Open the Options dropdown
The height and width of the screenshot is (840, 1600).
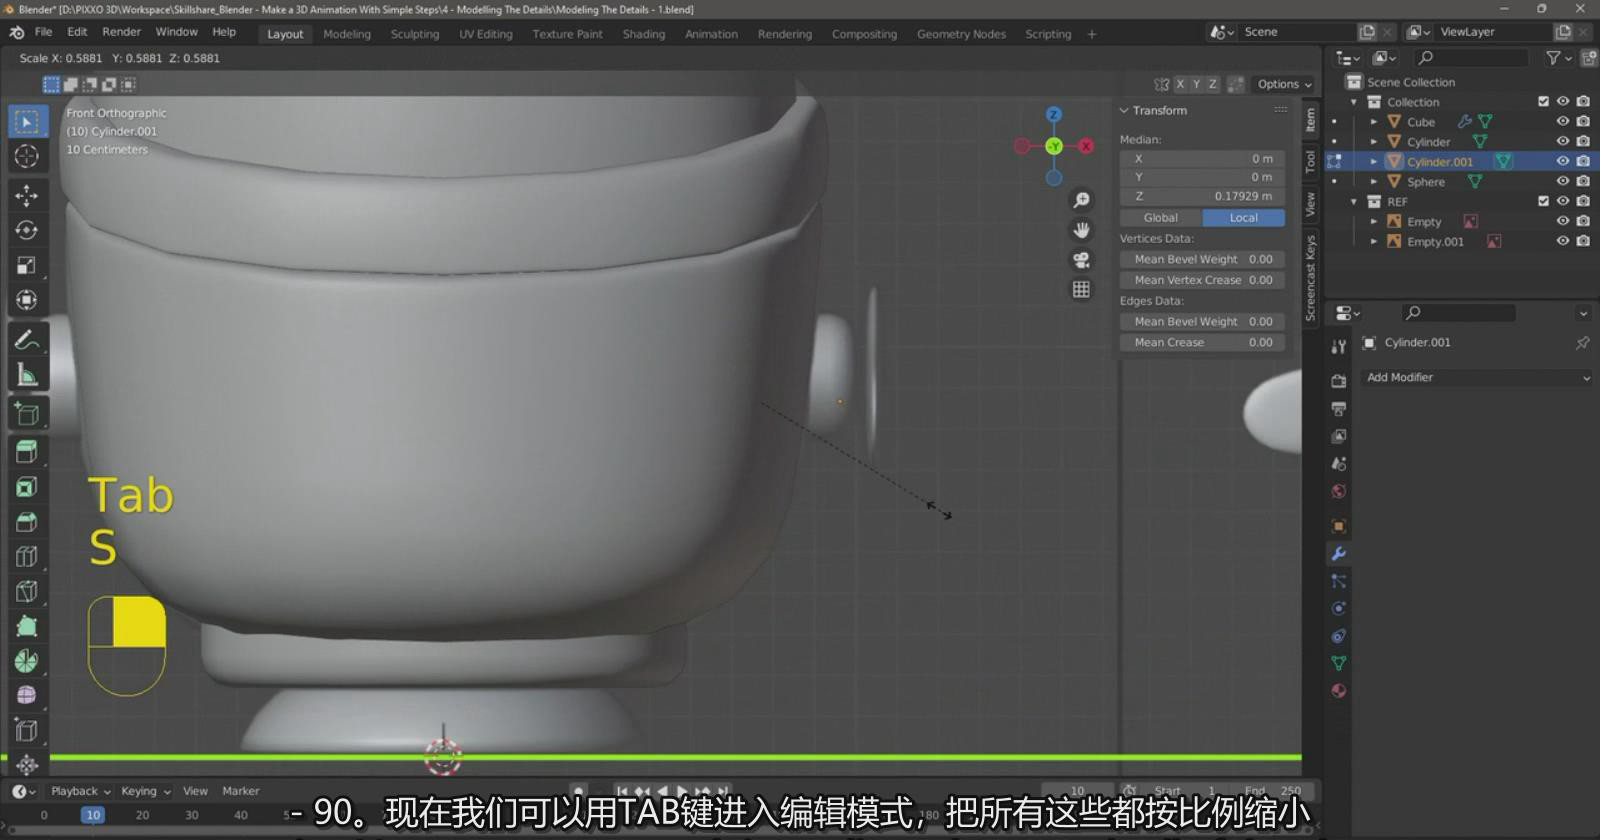coord(1284,84)
